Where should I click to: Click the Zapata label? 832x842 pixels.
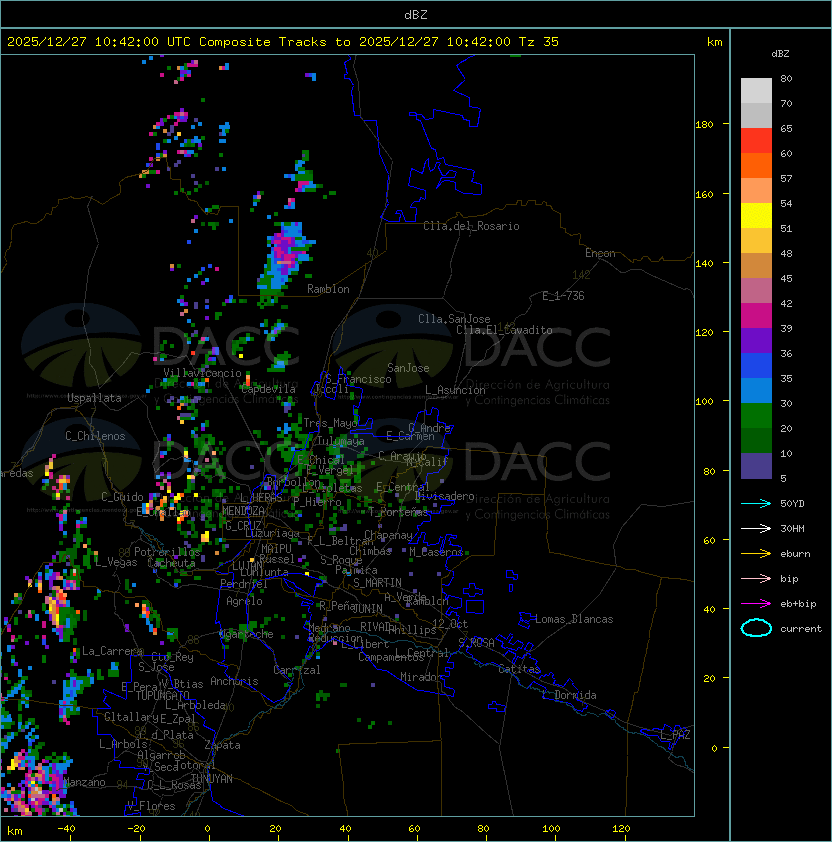(222, 745)
